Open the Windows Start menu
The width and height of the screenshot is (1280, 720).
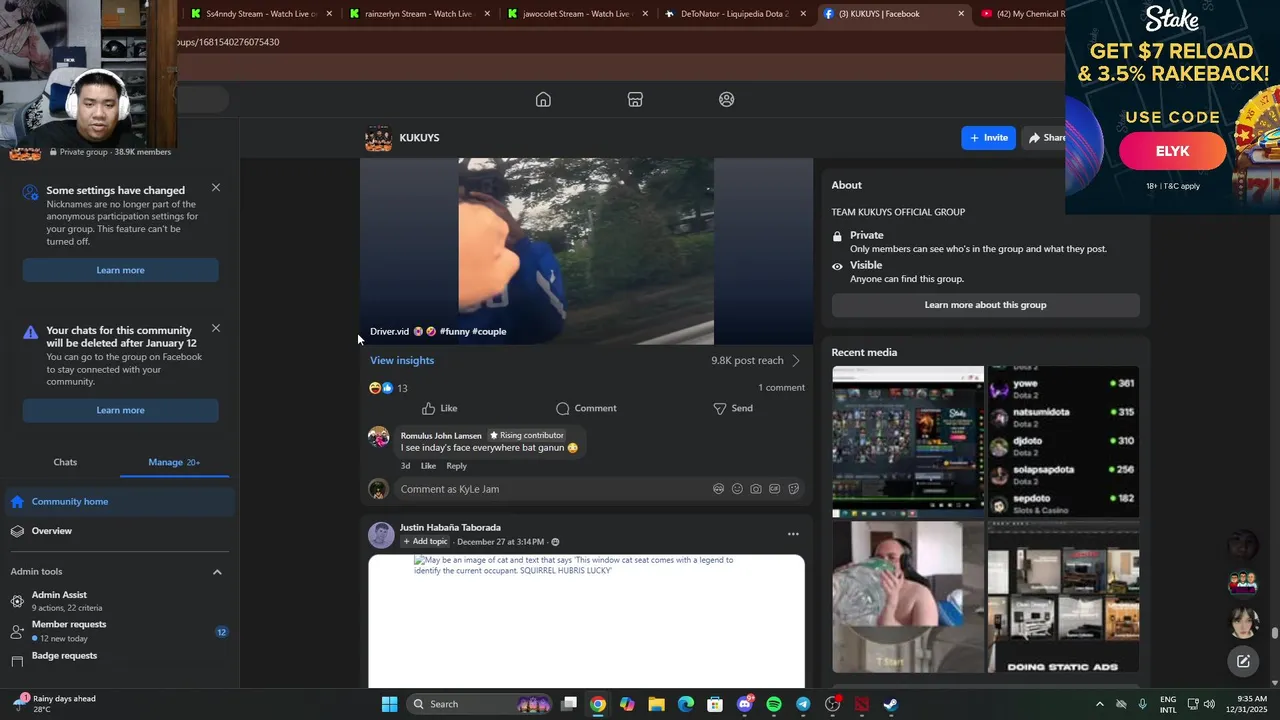coord(389,704)
